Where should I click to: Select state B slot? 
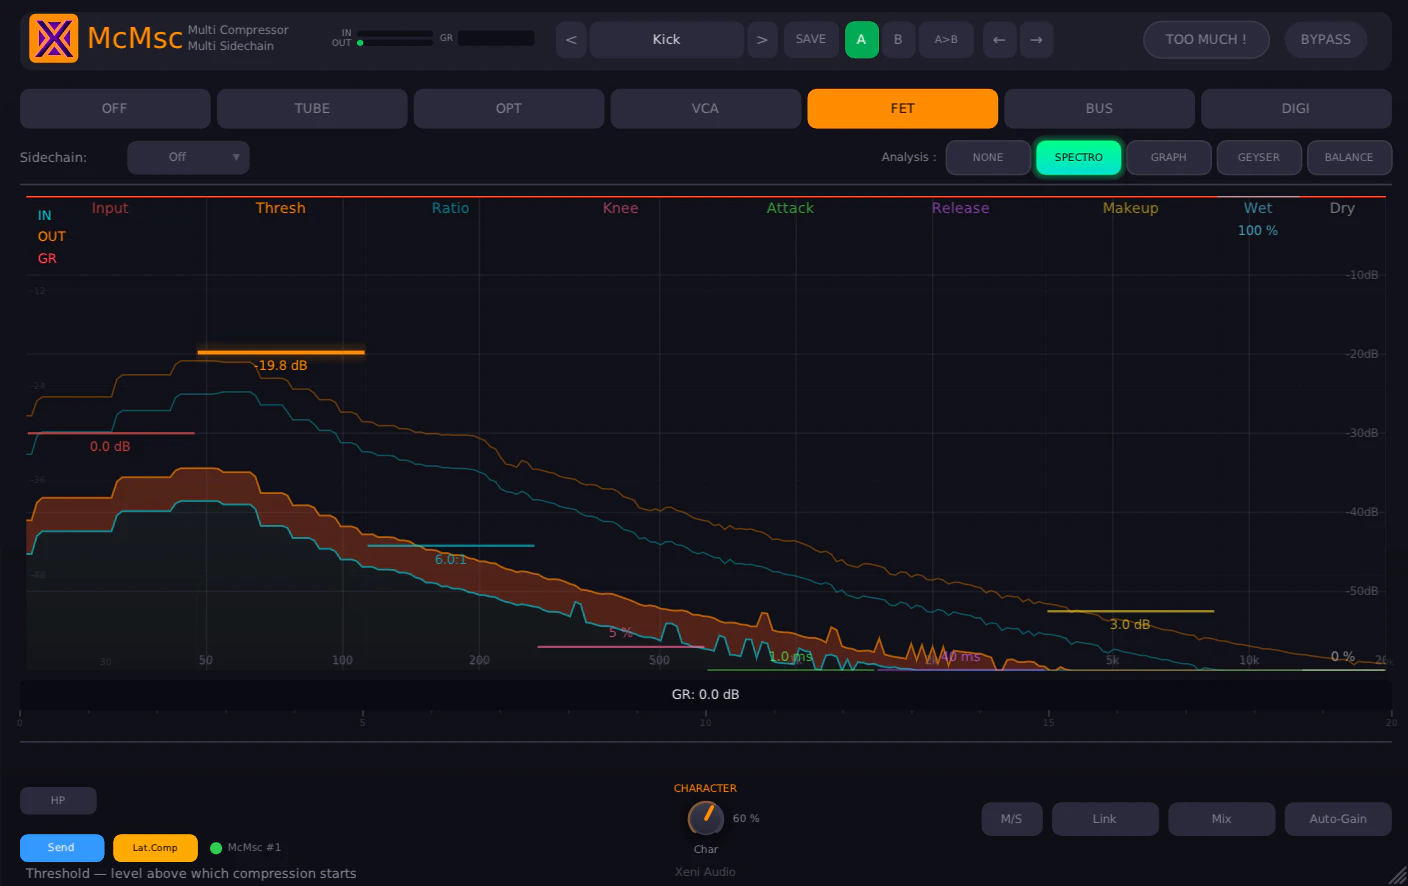(x=898, y=40)
